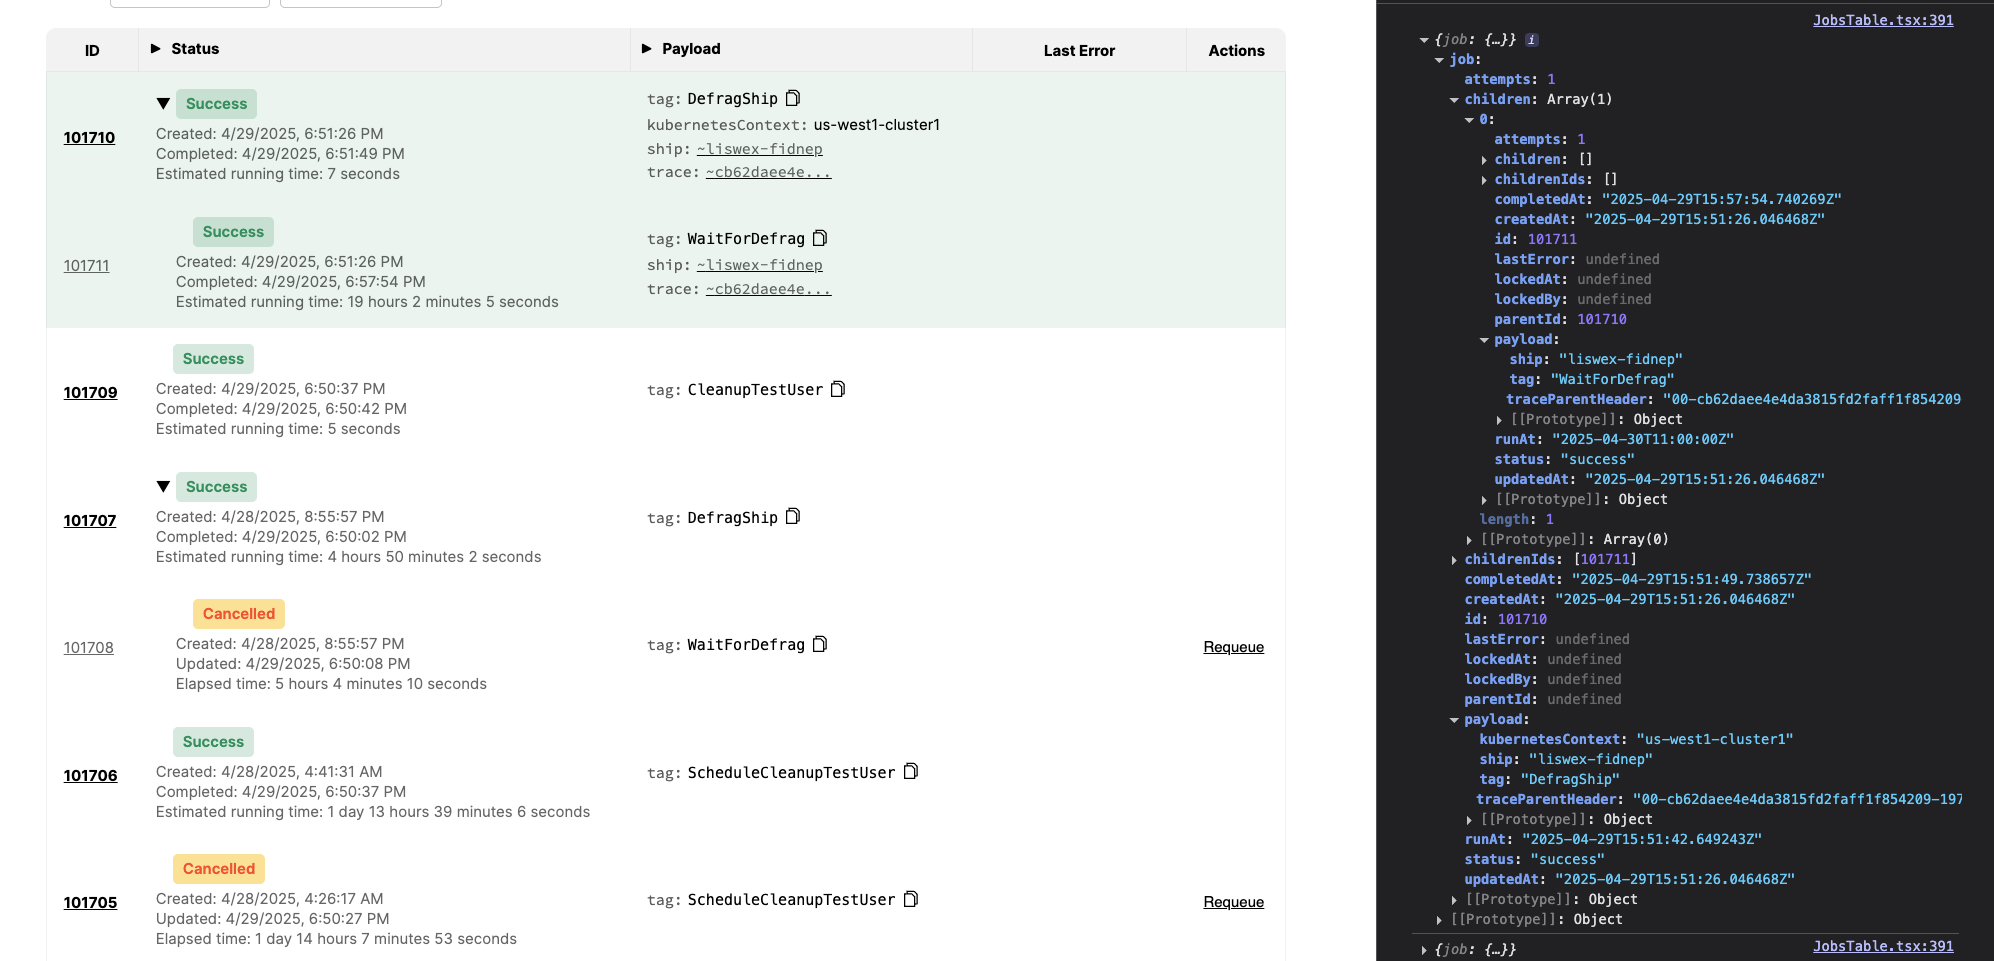Select the Actions column header
This screenshot has height=961, width=1994.
pyautogui.click(x=1236, y=51)
